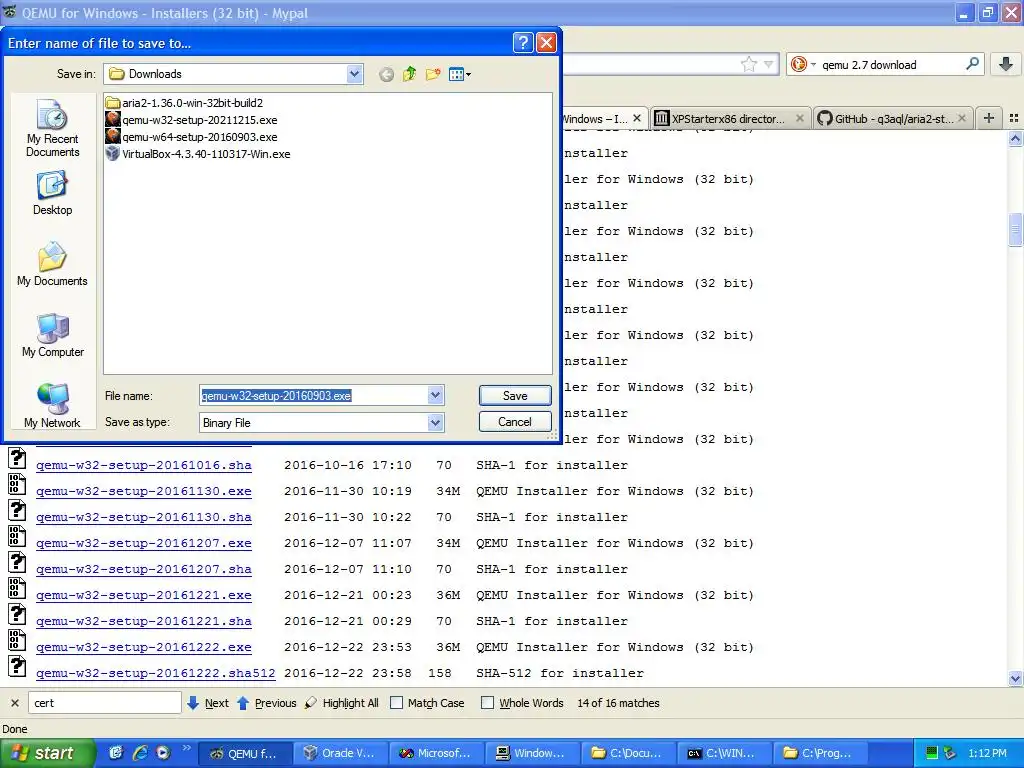Toggle Highlight All in find bar
The image size is (1024, 768).
point(342,703)
